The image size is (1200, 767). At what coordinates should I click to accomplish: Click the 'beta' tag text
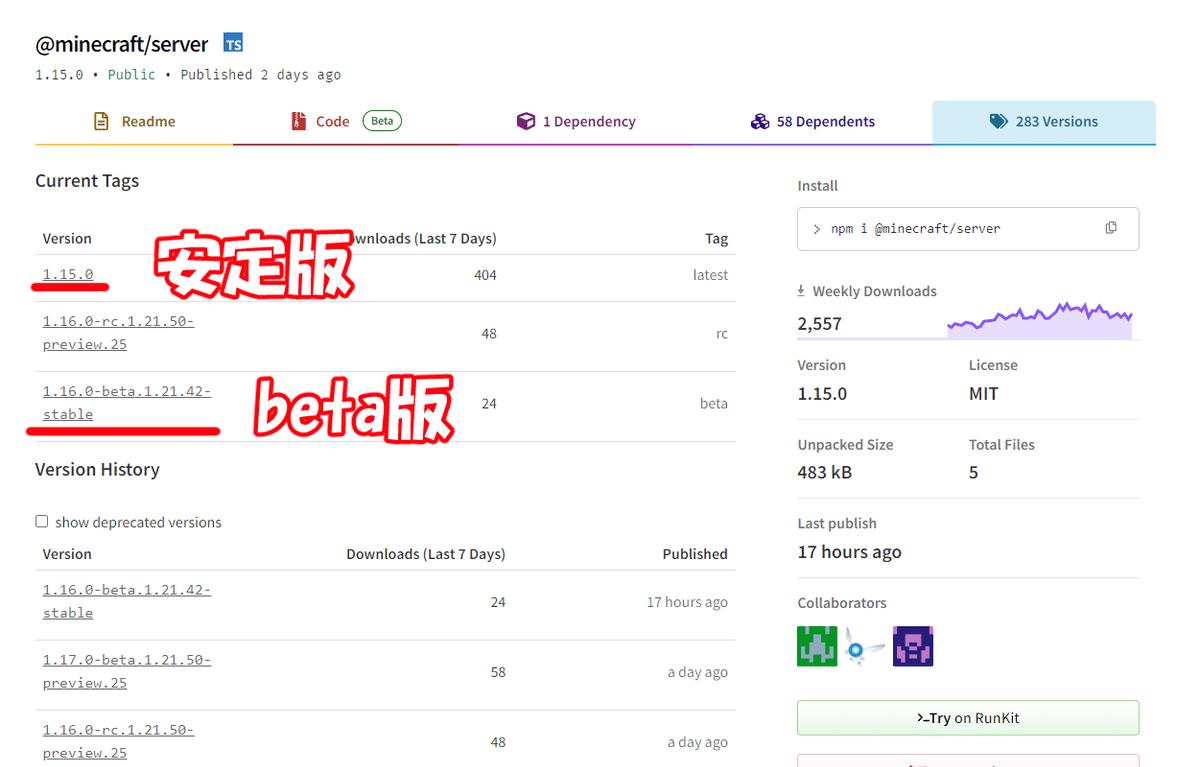pyautogui.click(x=714, y=404)
